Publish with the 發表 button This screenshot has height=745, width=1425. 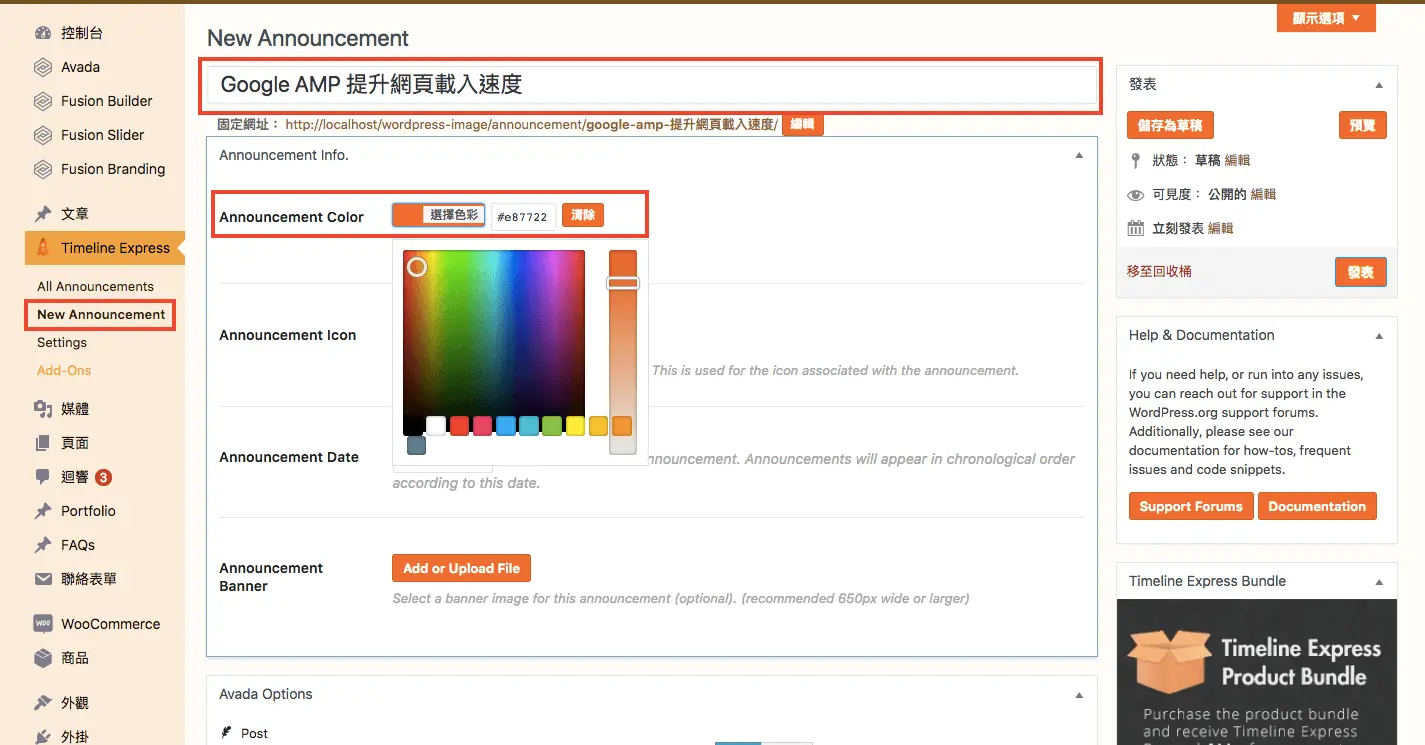[x=1360, y=272]
